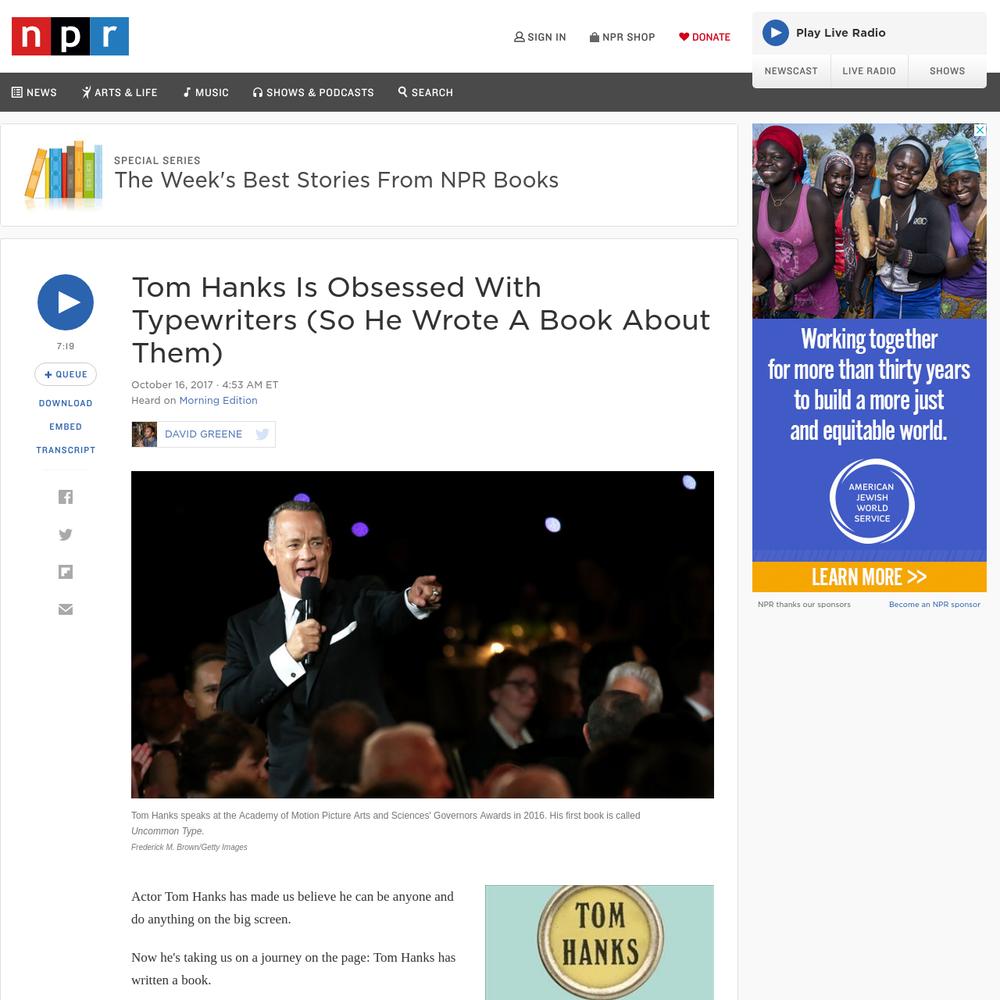
Task: Click the red Donate link
Action: click(x=704, y=37)
